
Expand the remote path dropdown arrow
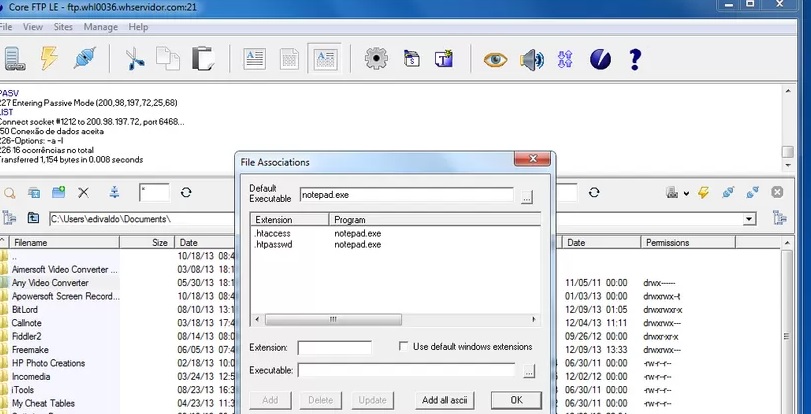pyautogui.click(x=749, y=219)
